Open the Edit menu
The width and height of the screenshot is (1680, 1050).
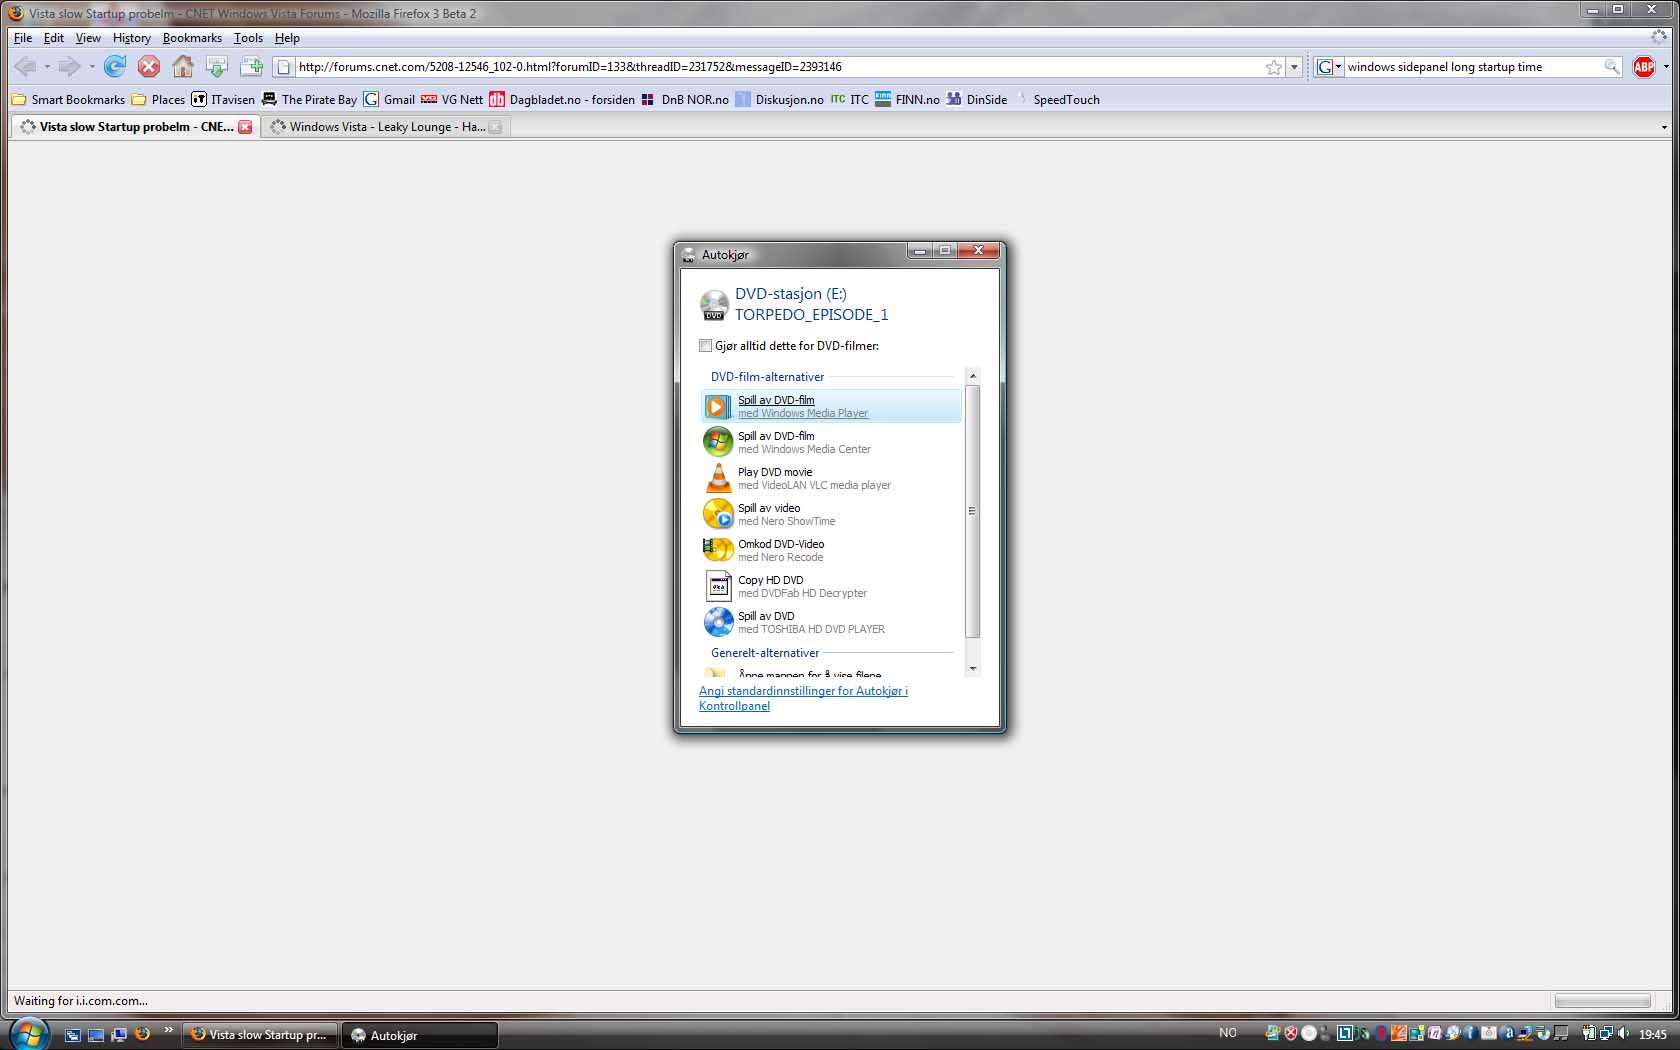[x=54, y=38]
